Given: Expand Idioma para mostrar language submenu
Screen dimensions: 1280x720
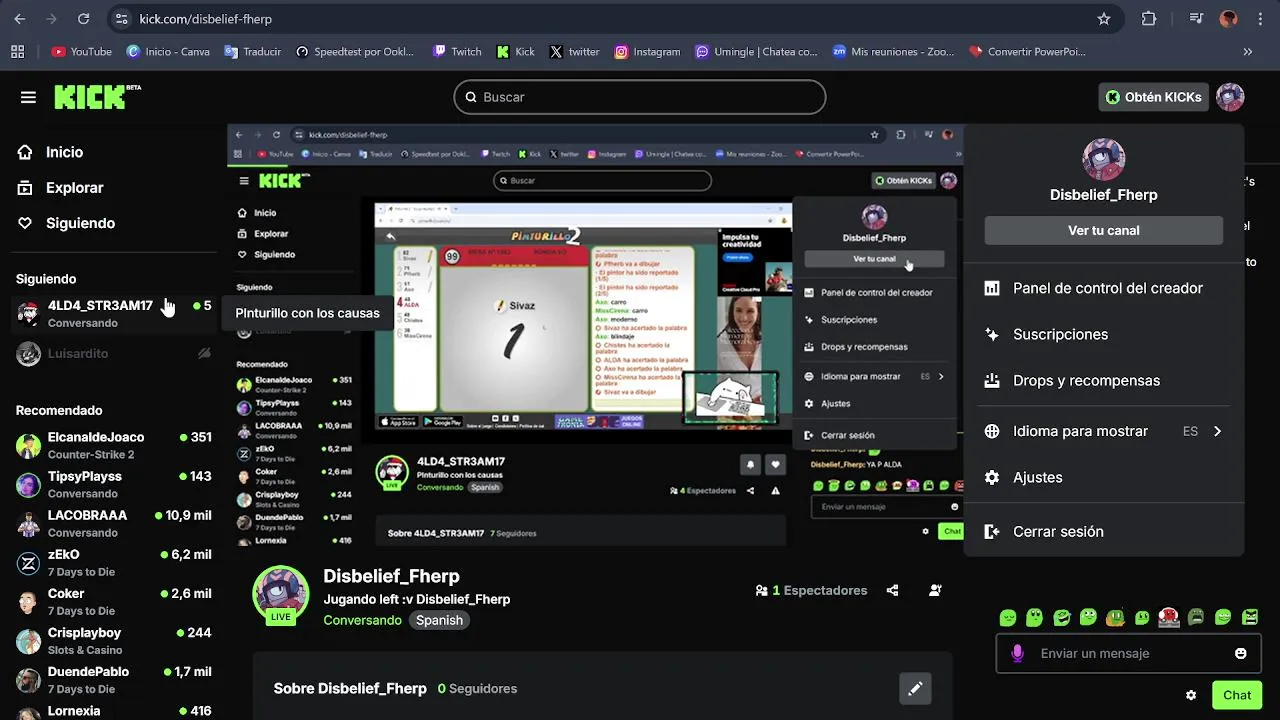Looking at the screenshot, I should click(1103, 431).
